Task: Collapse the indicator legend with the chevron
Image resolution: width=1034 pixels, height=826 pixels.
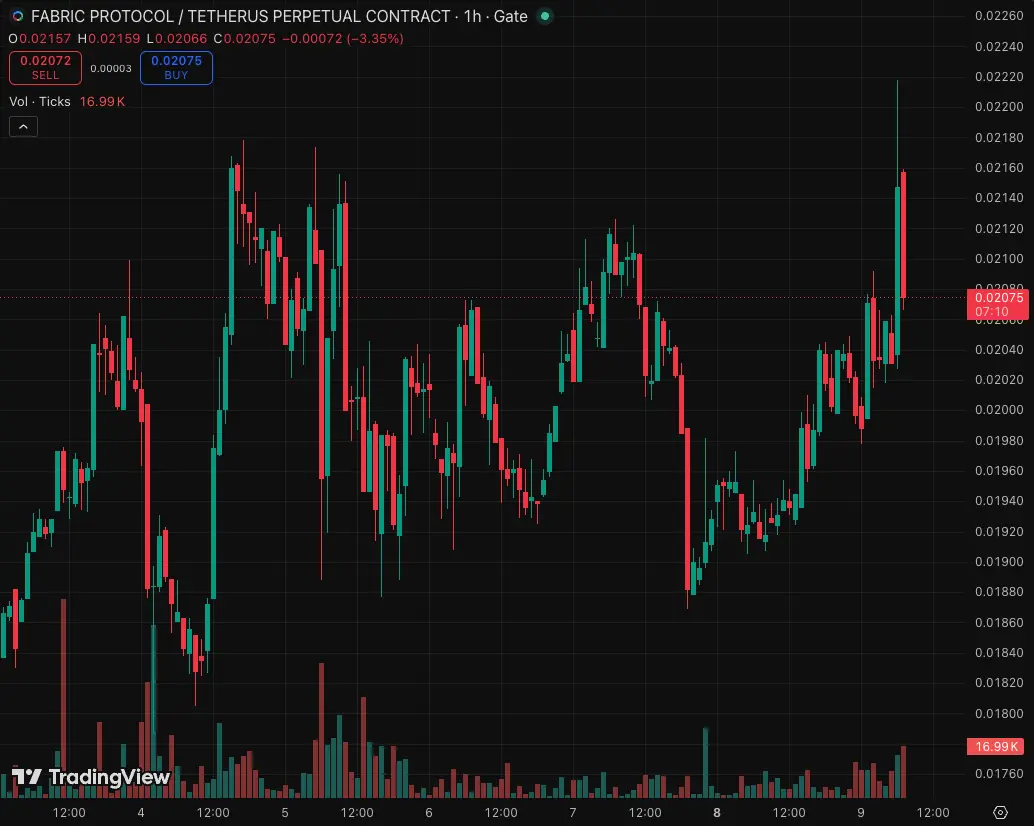Action: (x=23, y=127)
